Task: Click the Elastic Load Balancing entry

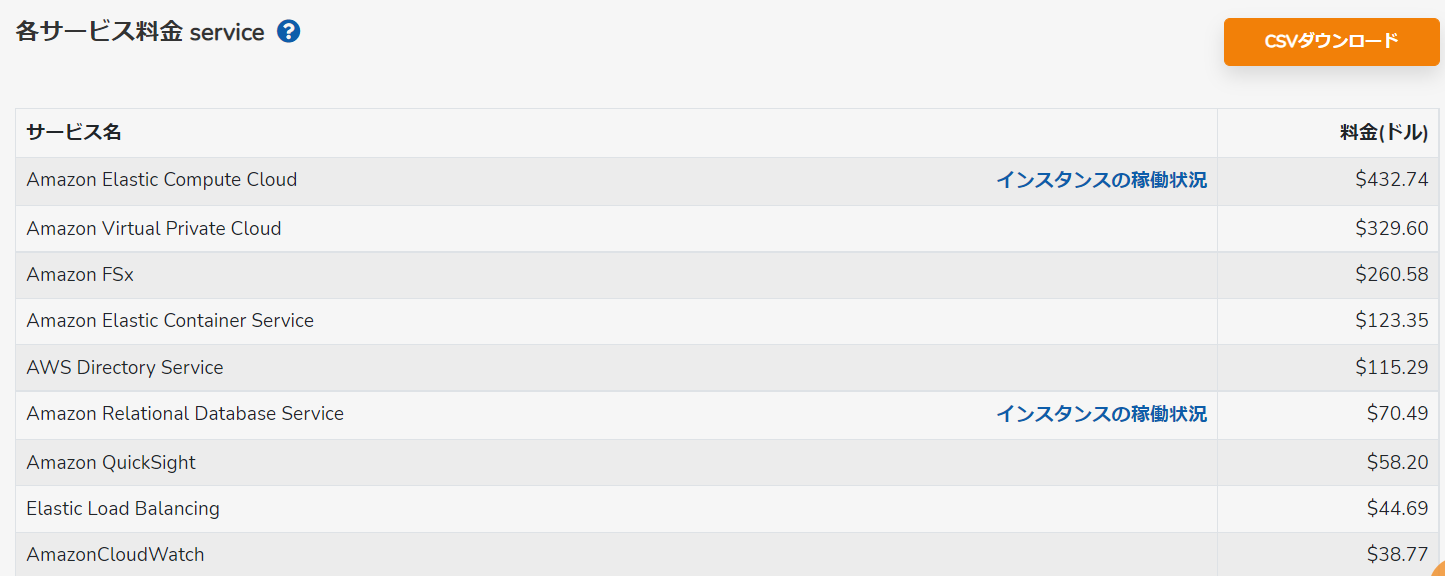Action: 123,509
